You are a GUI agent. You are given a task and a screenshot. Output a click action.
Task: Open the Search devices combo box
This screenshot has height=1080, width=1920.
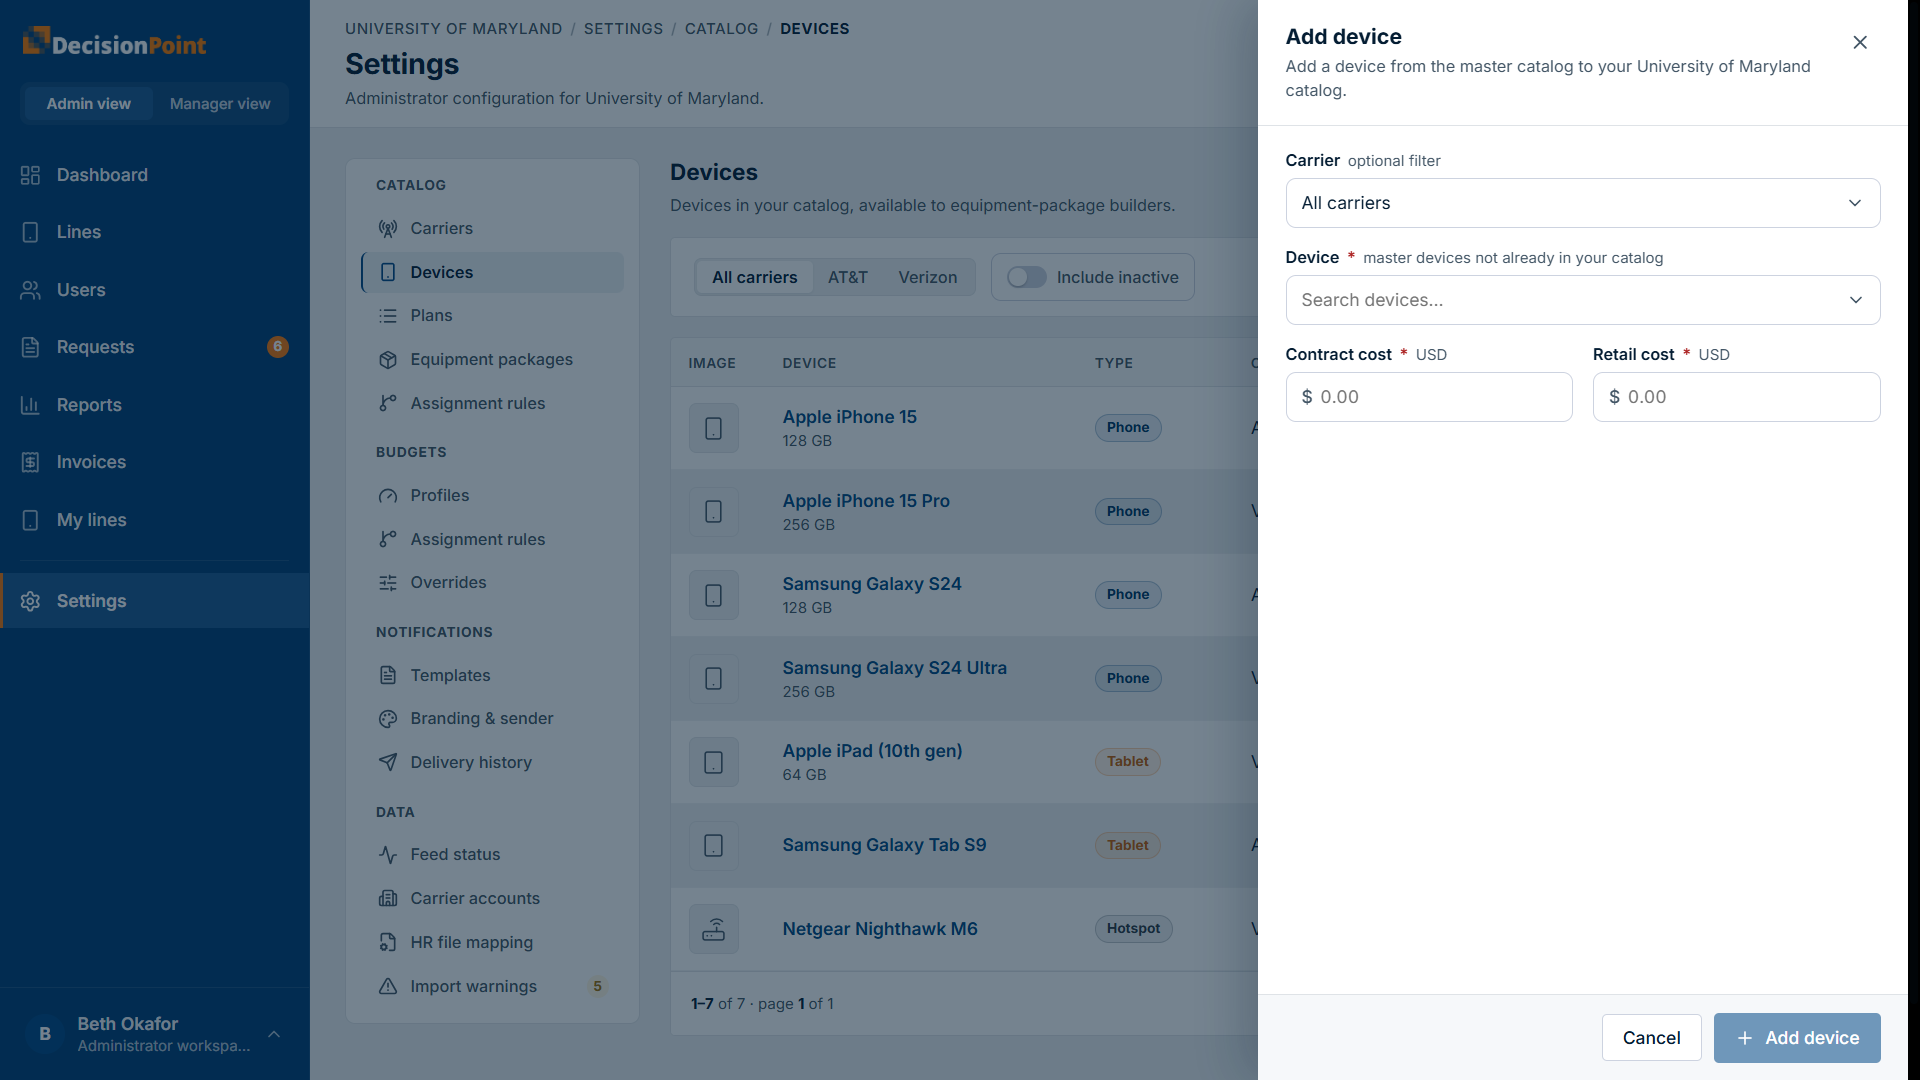pos(1582,300)
